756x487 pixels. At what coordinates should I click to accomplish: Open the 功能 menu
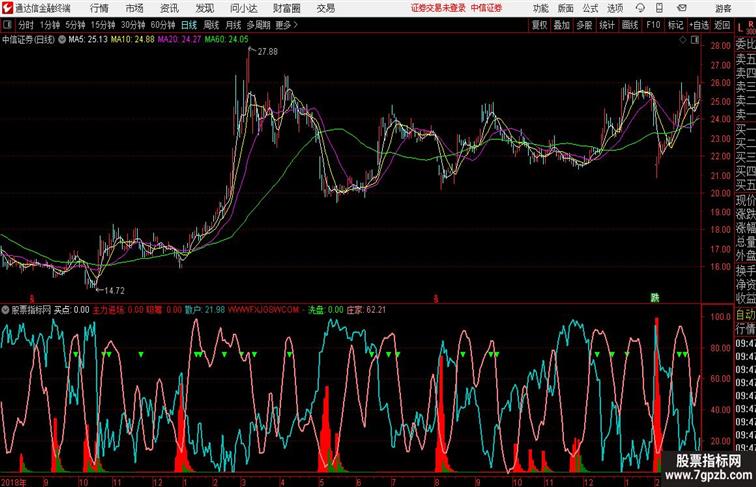[x=540, y=8]
